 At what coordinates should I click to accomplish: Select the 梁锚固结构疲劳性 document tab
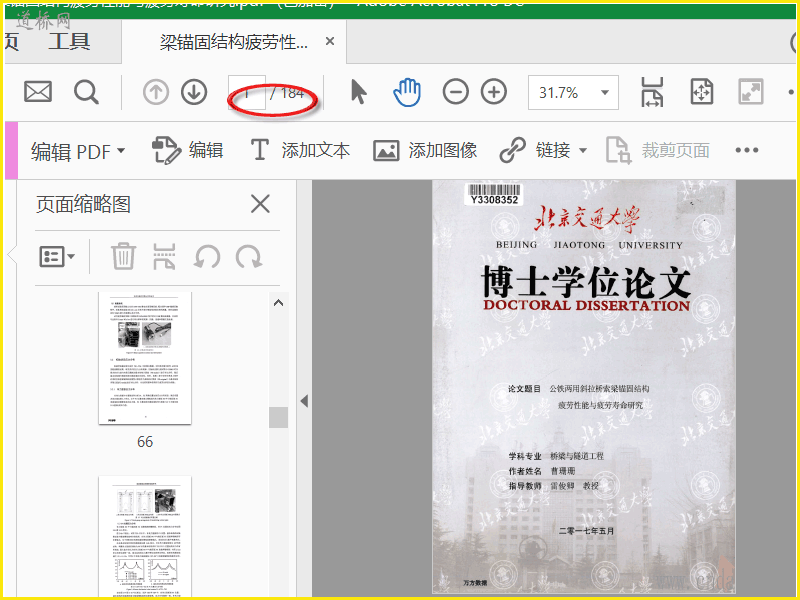234,42
